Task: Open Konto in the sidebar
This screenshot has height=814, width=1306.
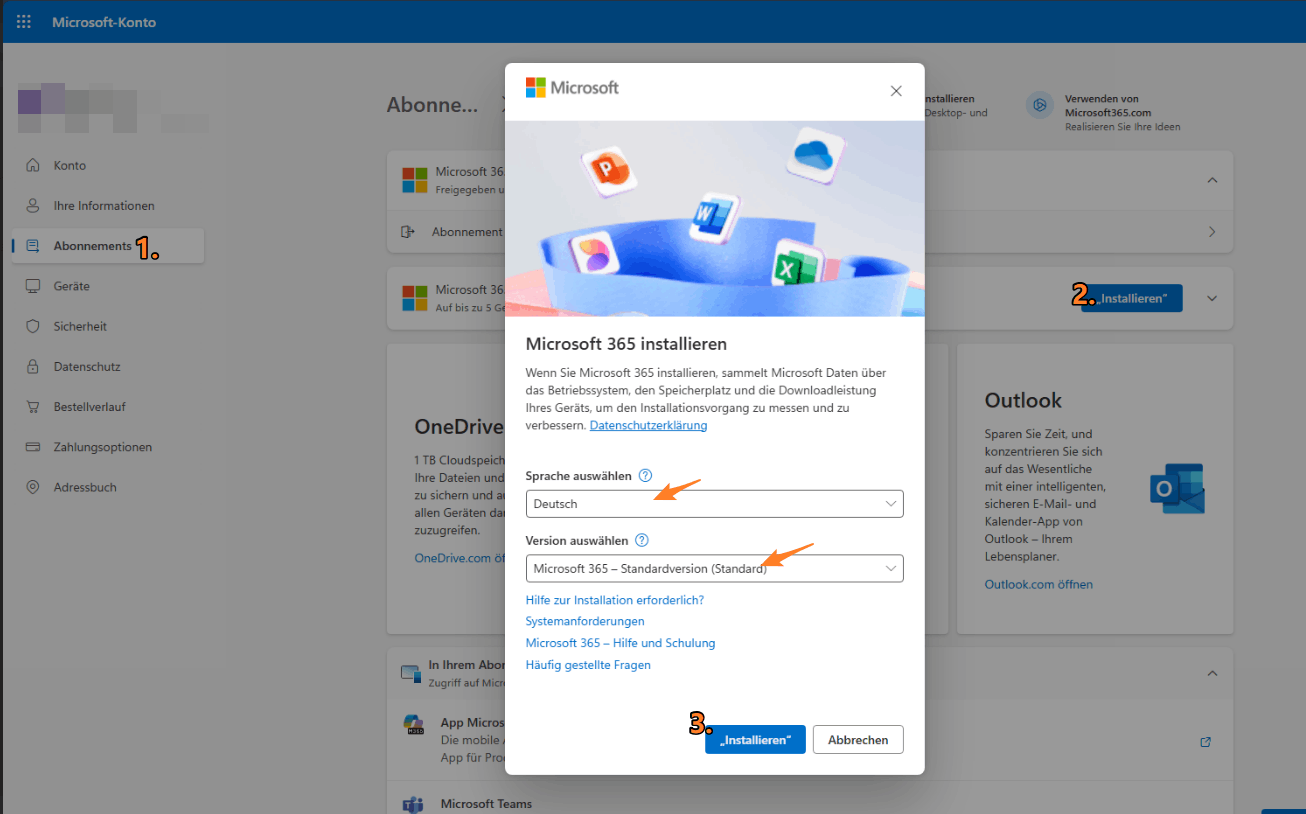Action: 70,166
